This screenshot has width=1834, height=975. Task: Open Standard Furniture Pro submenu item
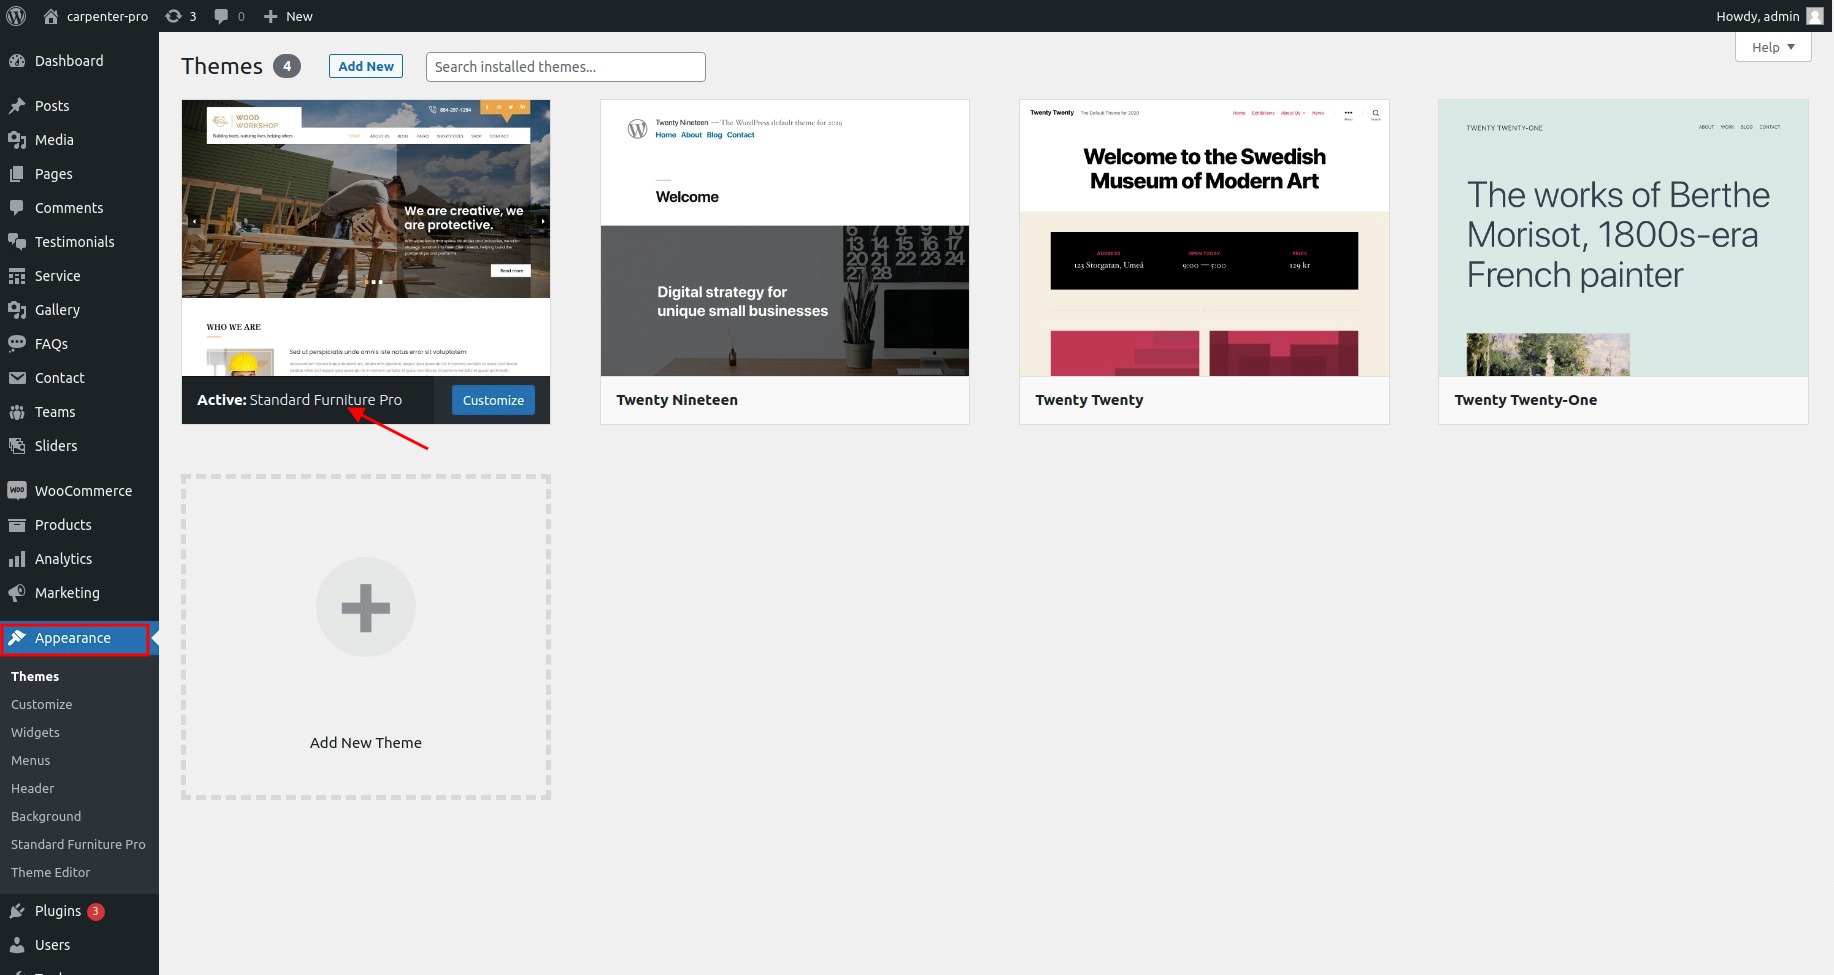click(x=78, y=845)
